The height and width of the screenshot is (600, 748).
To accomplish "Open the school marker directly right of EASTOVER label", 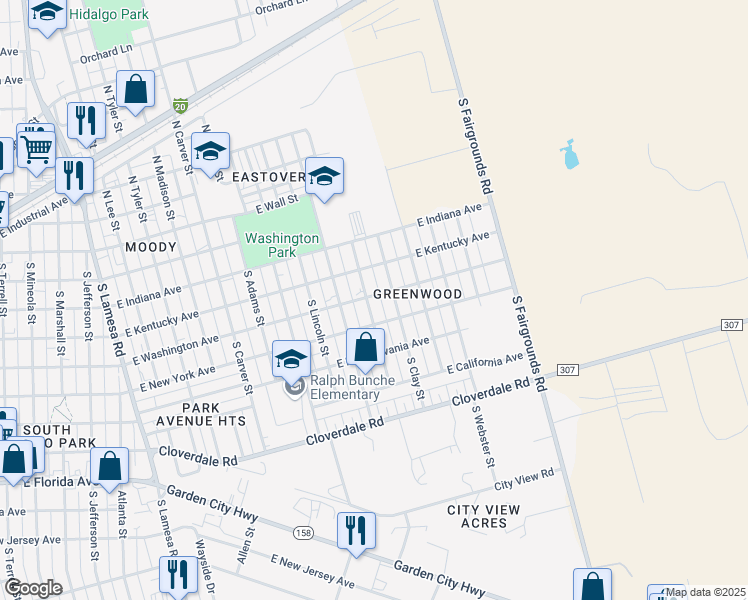I will [324, 176].
